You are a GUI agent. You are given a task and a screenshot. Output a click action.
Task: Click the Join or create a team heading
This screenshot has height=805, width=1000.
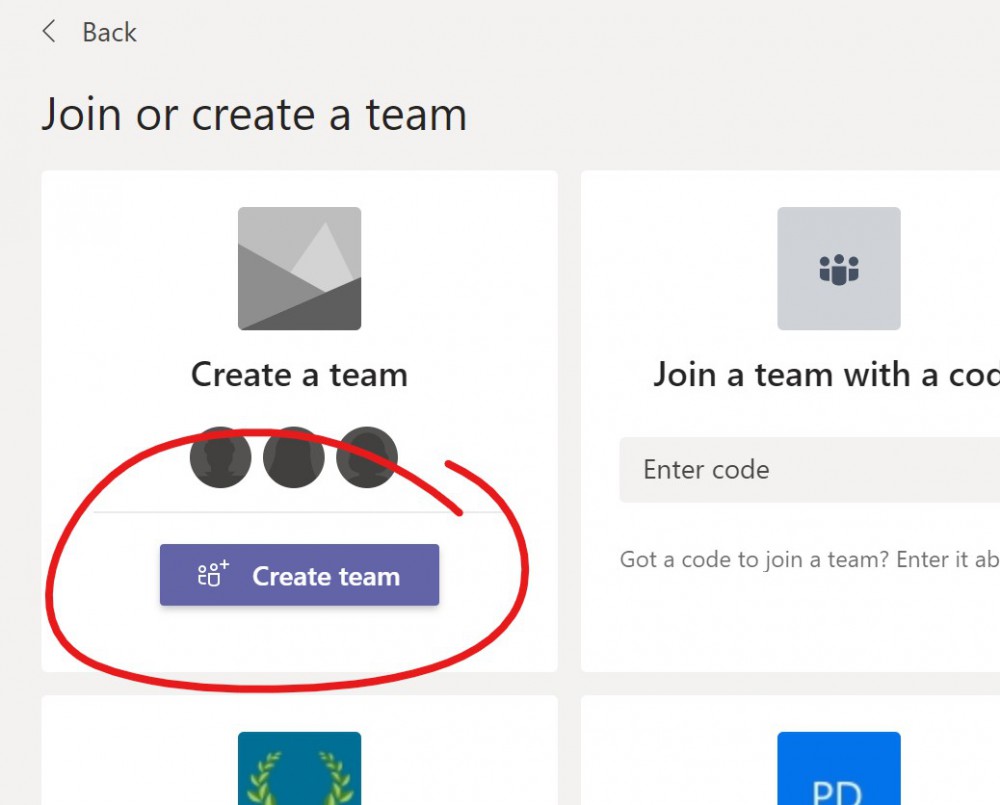(254, 114)
